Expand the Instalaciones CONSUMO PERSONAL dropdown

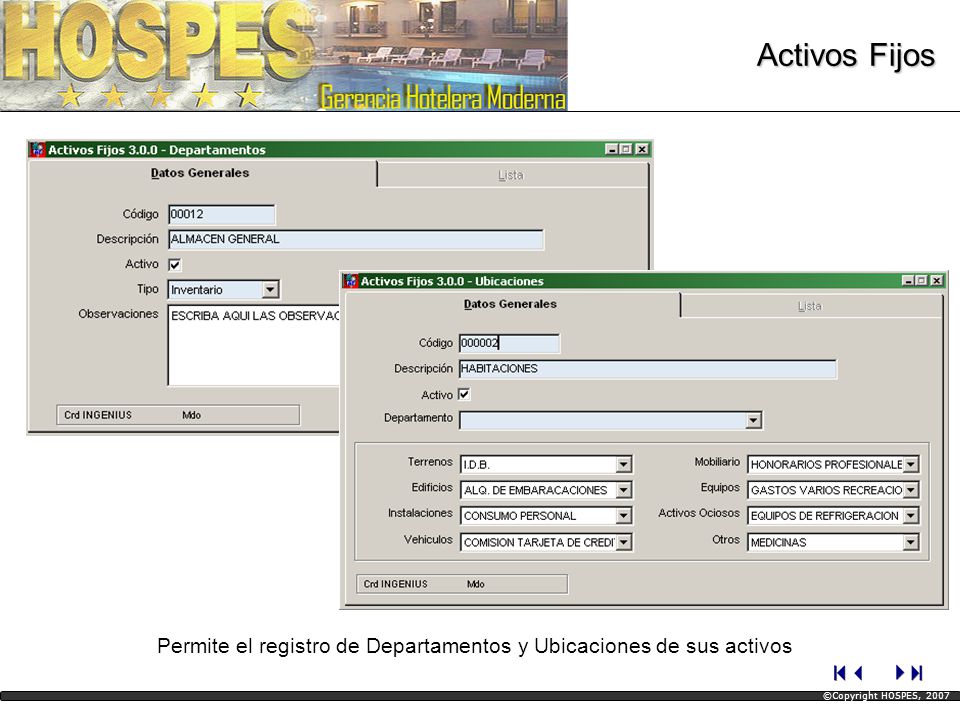tap(623, 516)
